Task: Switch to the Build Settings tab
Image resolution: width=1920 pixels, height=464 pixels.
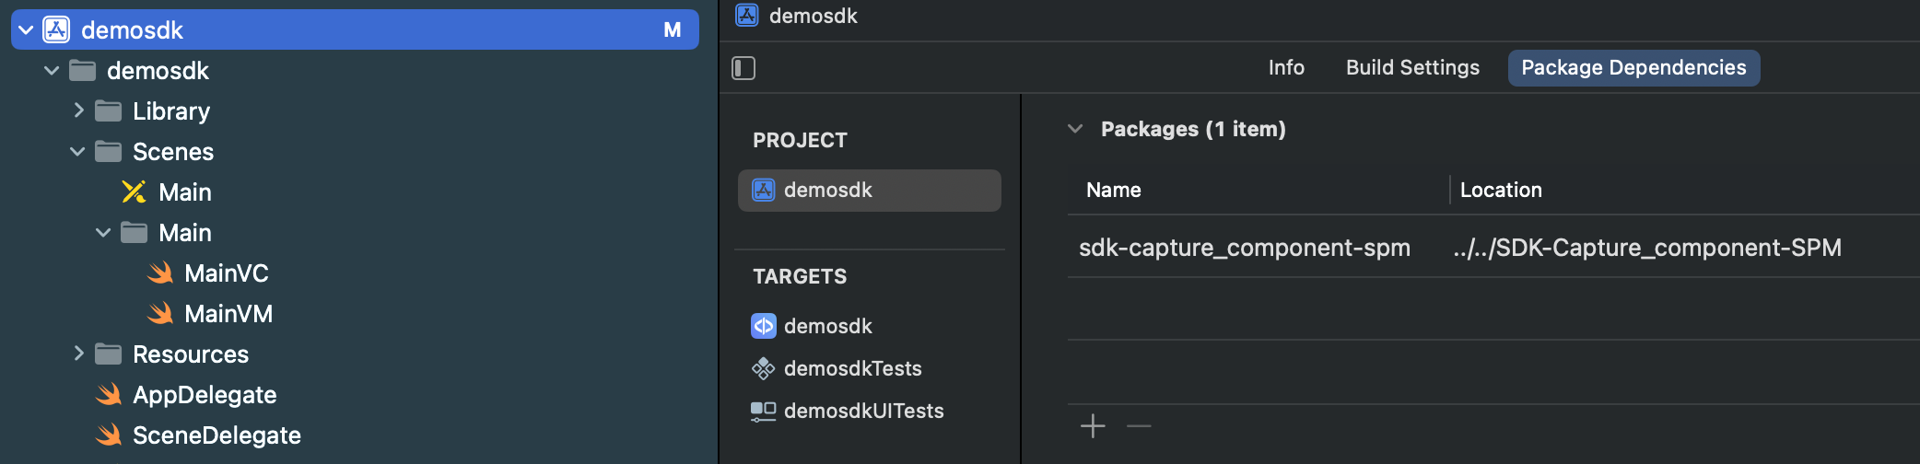Action: 1412,68
